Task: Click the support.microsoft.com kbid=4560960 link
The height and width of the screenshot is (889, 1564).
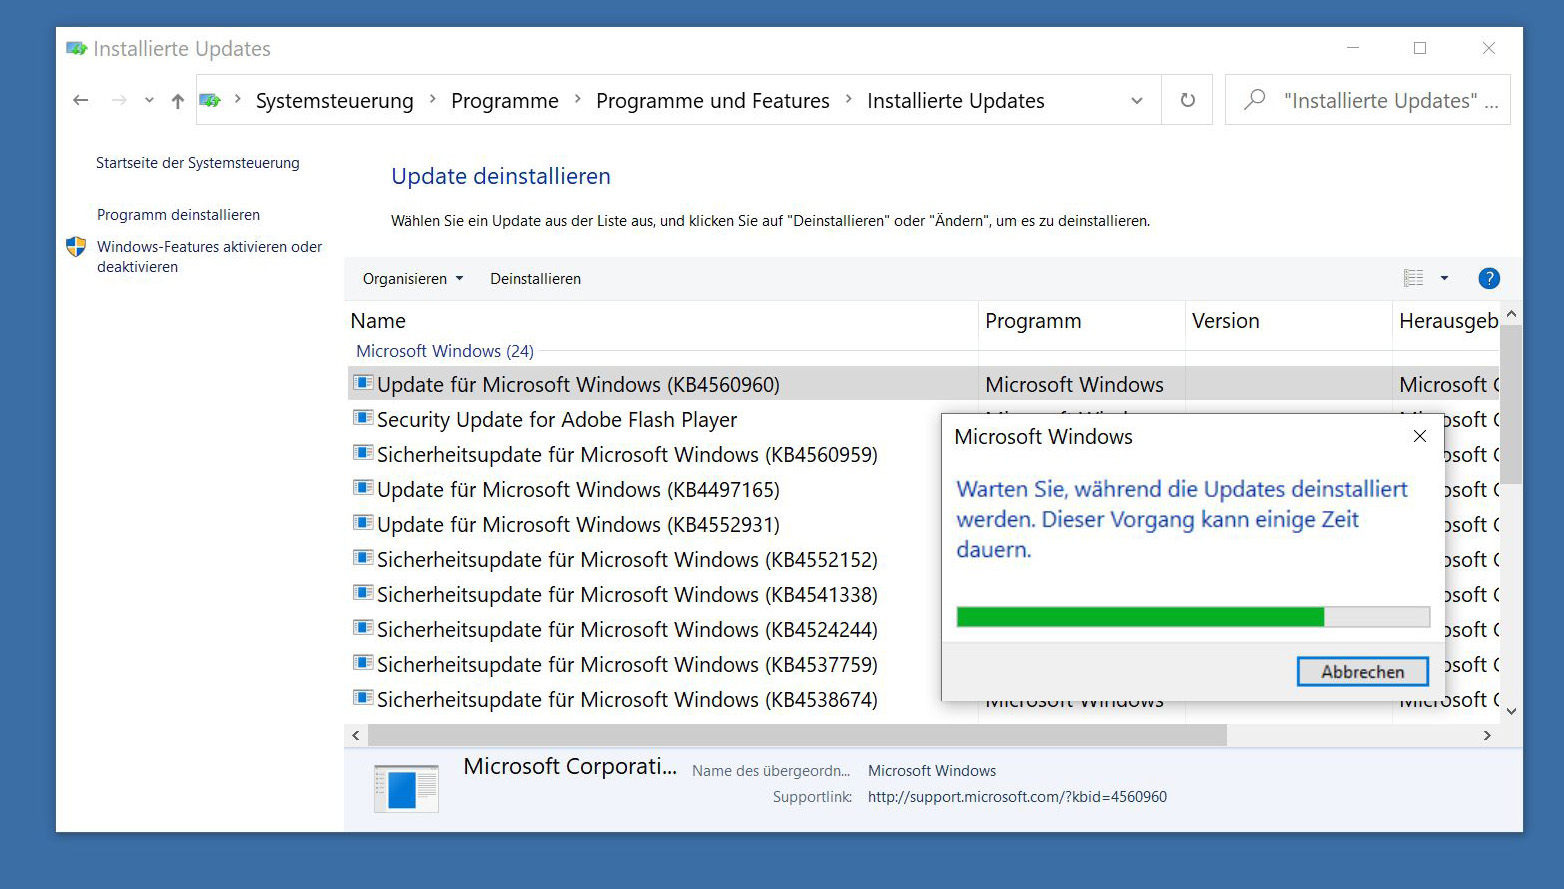Action: coord(1017,797)
